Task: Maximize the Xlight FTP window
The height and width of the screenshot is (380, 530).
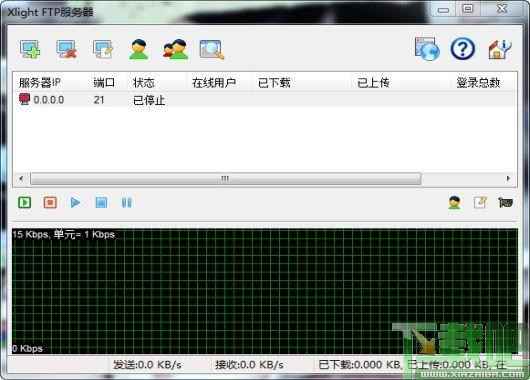Action: tap(468, 8)
